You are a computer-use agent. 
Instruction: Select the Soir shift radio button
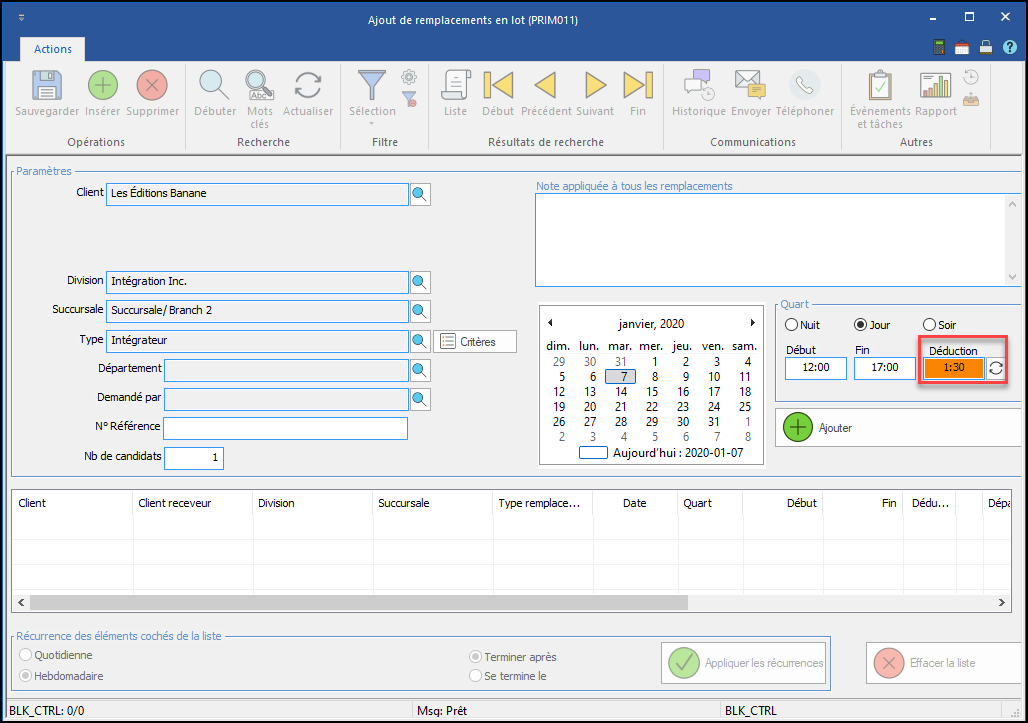[x=930, y=325]
